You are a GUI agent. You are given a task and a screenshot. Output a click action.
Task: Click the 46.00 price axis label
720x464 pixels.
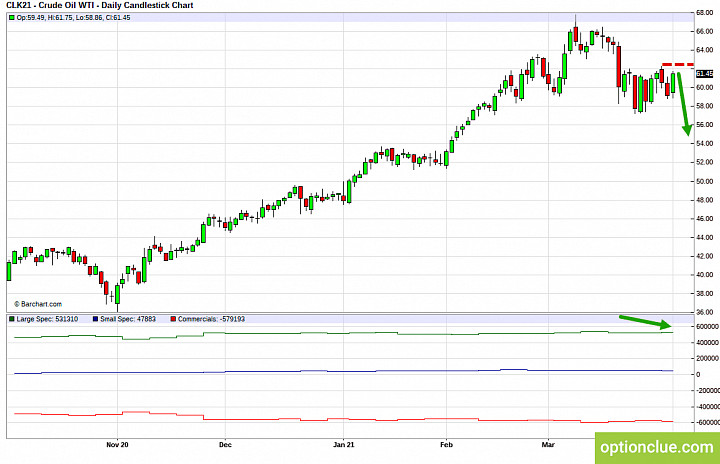[704, 219]
